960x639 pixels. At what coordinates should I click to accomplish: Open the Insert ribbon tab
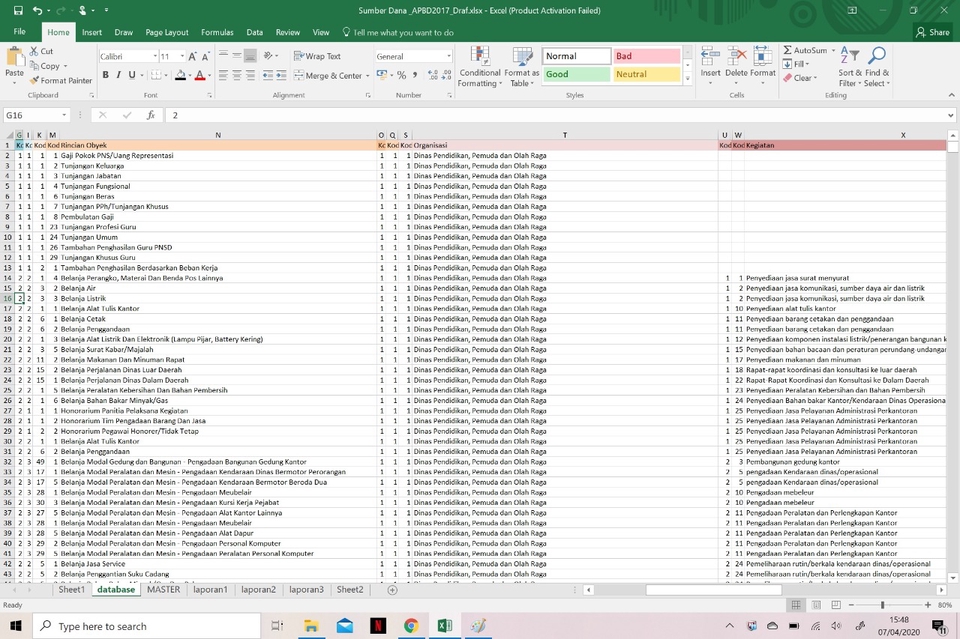92,32
